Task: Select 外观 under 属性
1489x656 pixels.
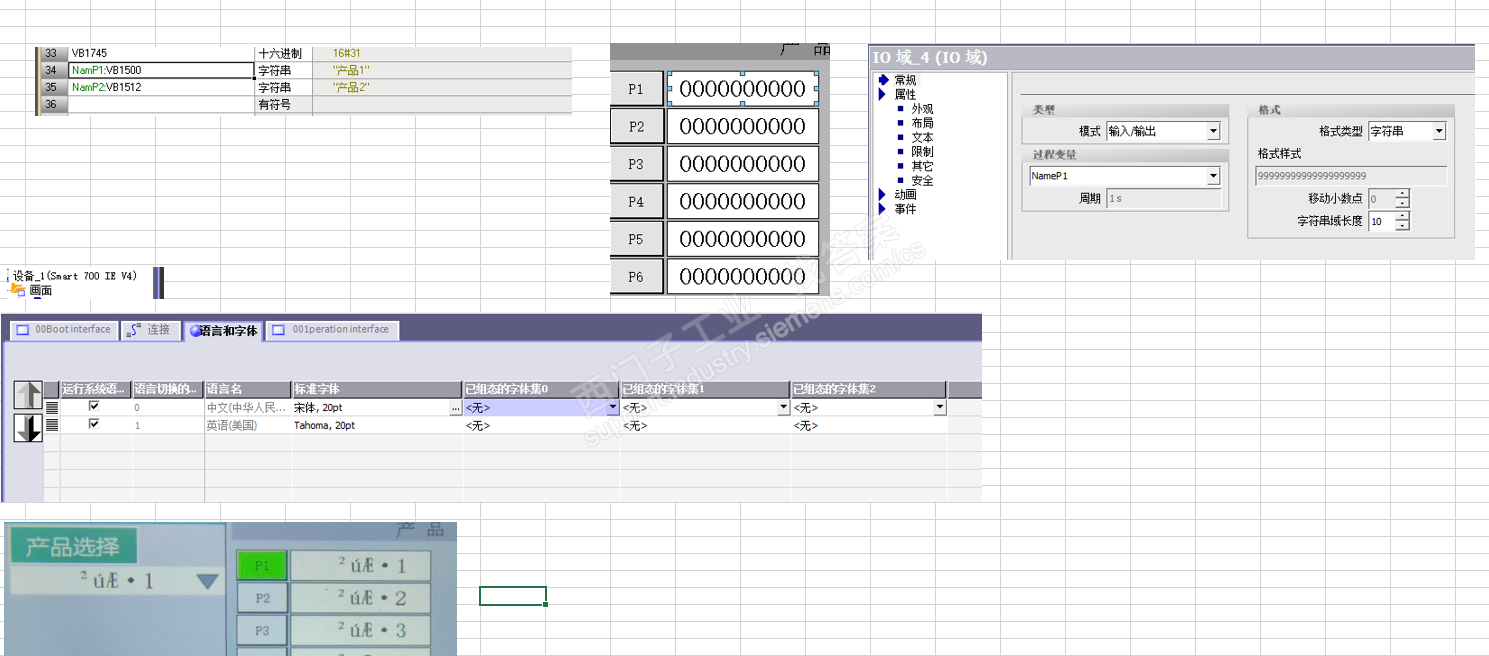Action: (922, 109)
